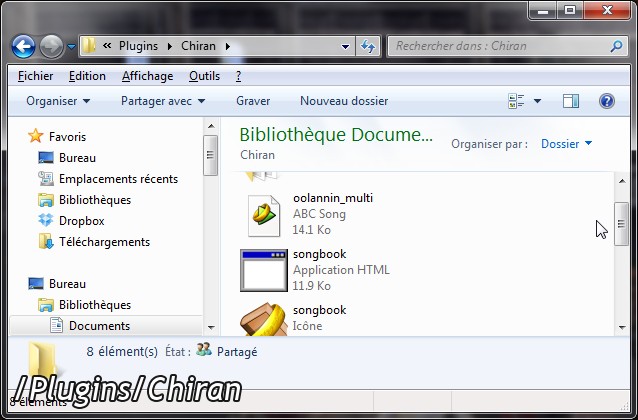Go back with the blue Back arrow
638x420 pixels.
click(23, 47)
